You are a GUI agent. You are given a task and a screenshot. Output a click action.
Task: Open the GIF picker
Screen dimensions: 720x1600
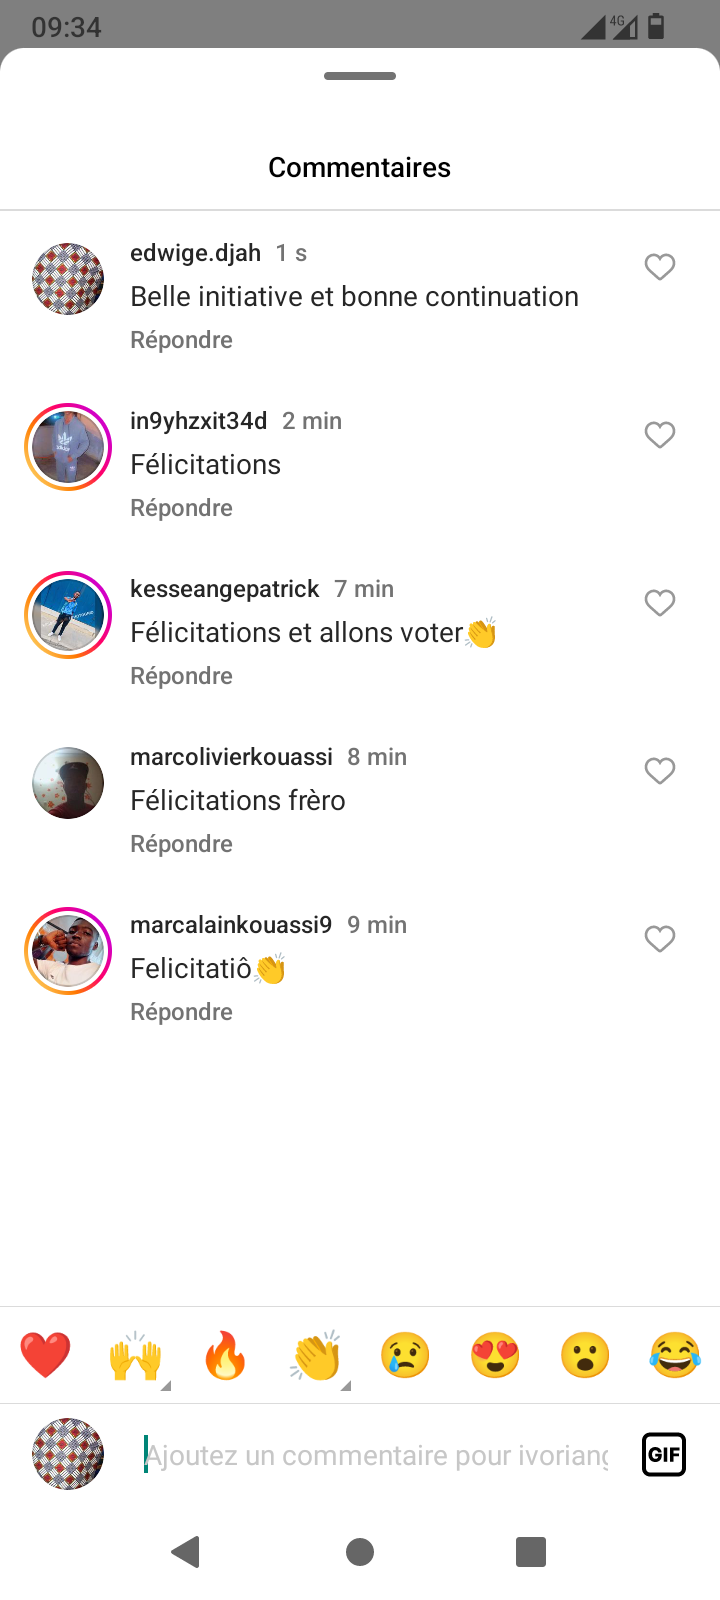click(x=664, y=1454)
